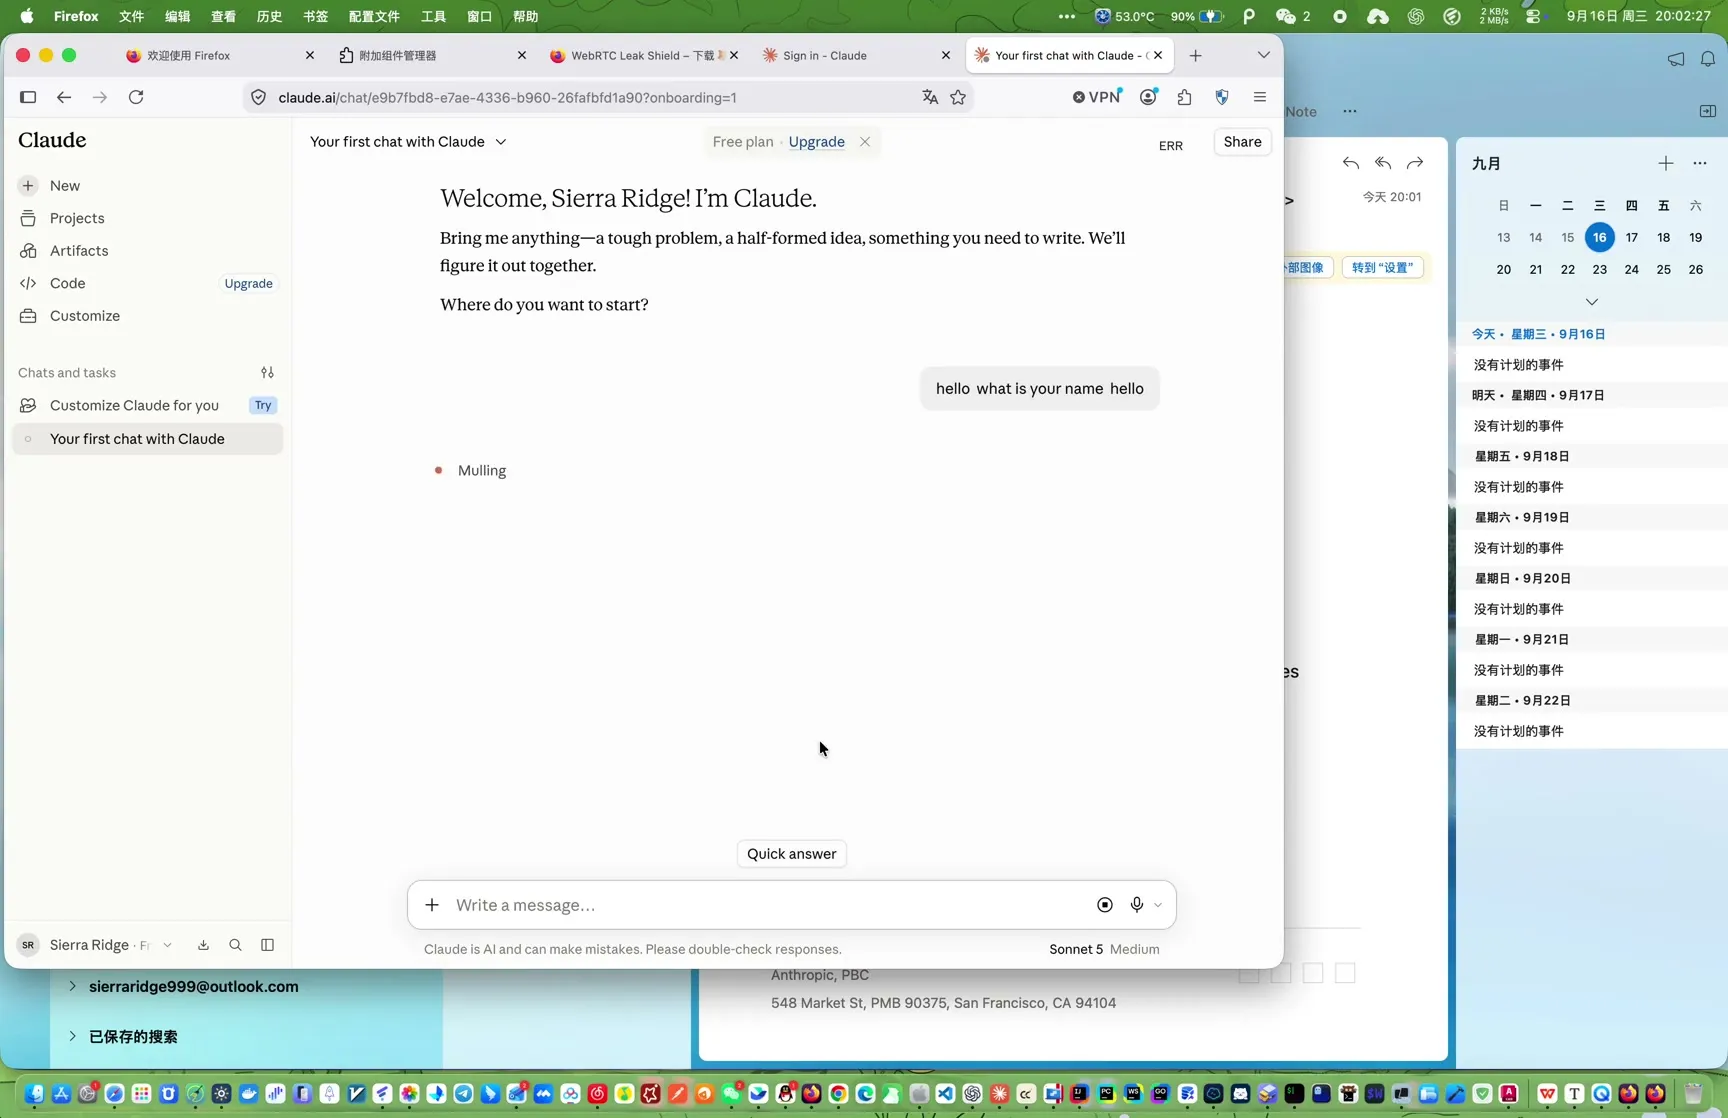Open the chat title dropdown menu
1728x1118 pixels.
coord(408,142)
